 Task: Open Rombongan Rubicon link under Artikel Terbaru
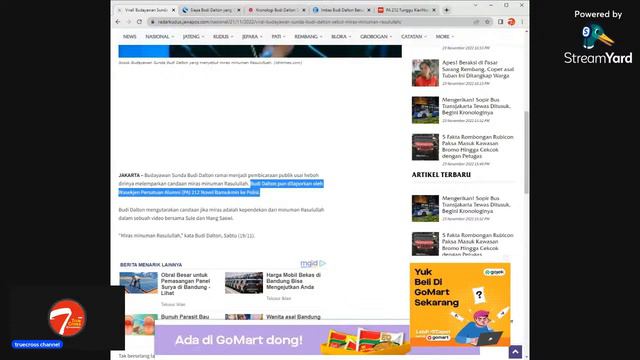point(478,244)
